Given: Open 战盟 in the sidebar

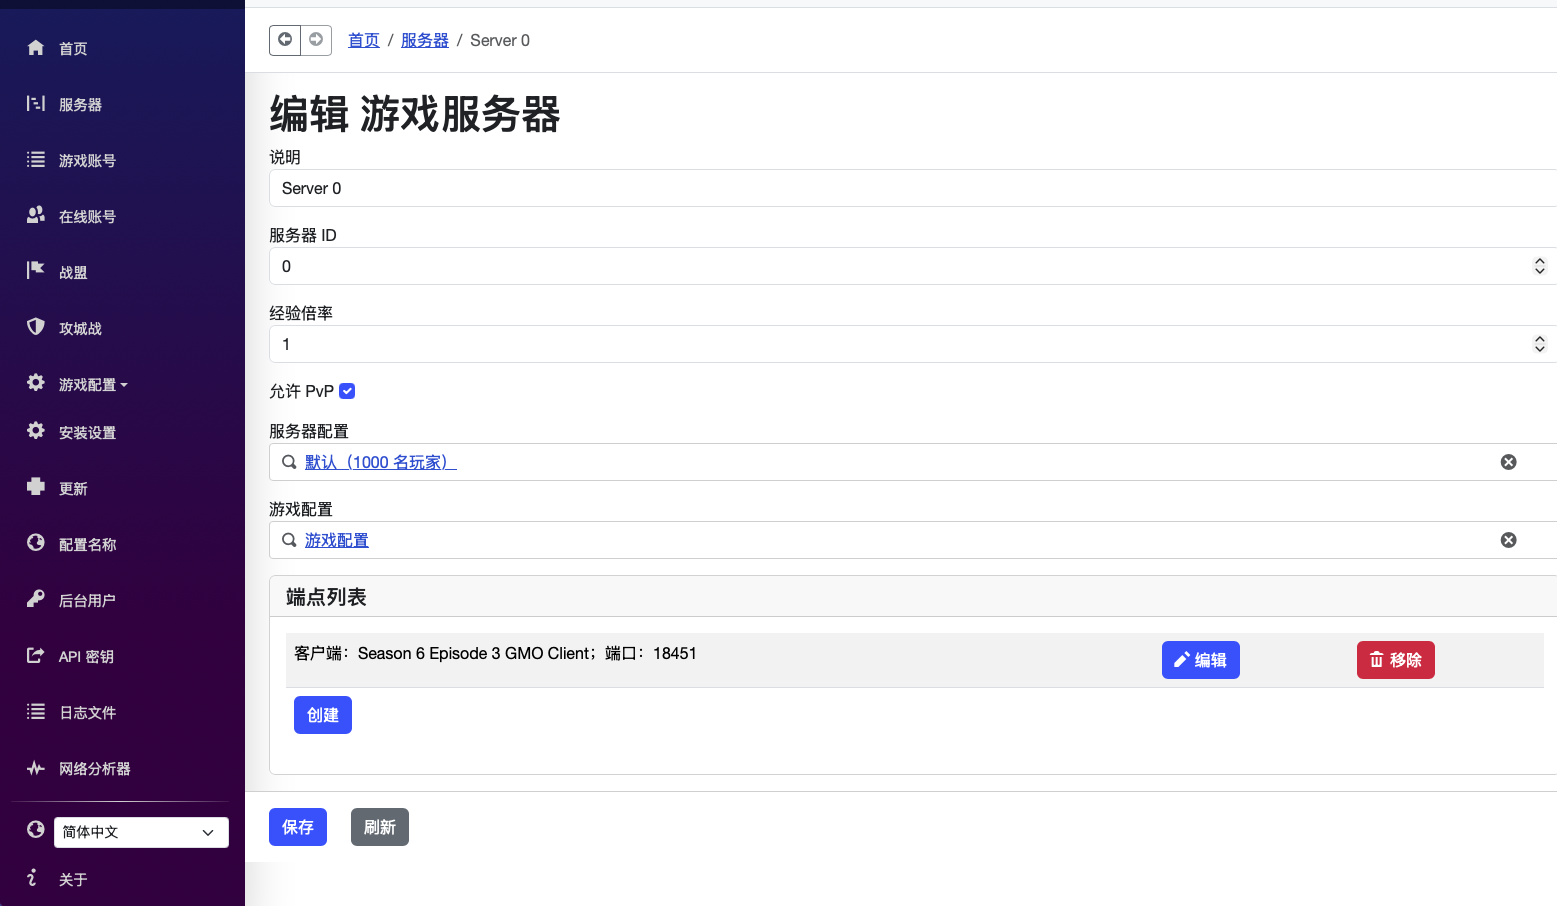Looking at the screenshot, I should coord(73,273).
